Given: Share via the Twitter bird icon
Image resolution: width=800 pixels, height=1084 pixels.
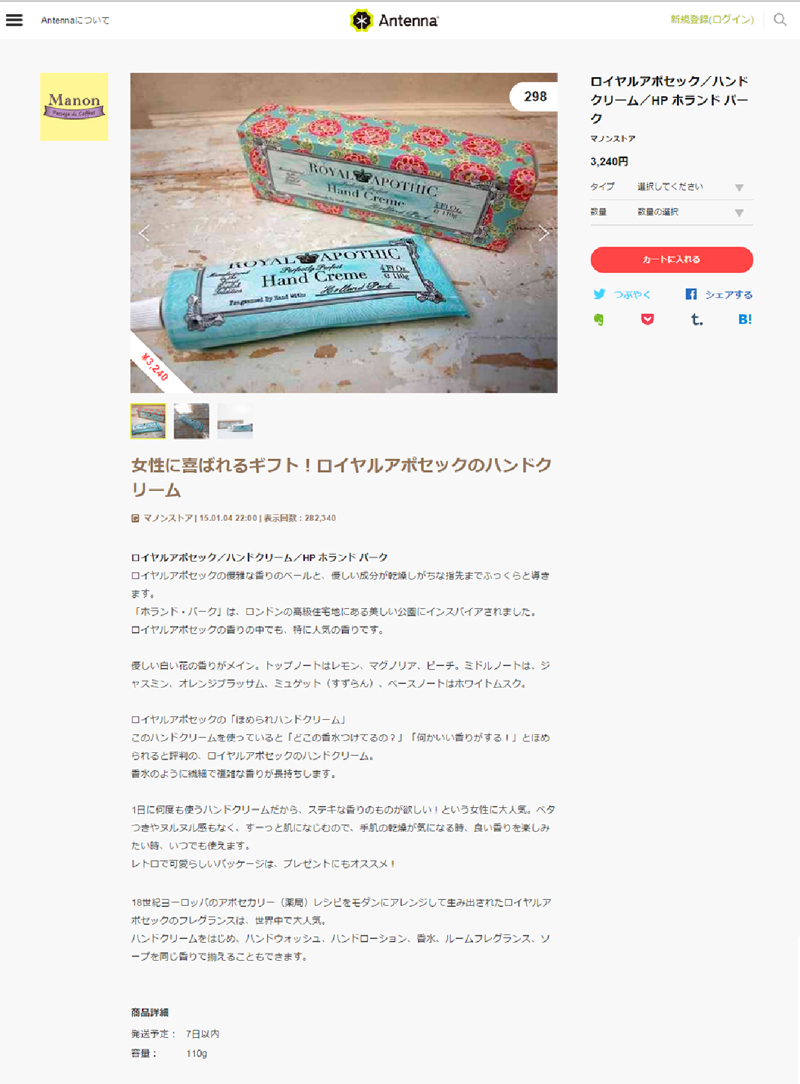Looking at the screenshot, I should click(x=599, y=294).
